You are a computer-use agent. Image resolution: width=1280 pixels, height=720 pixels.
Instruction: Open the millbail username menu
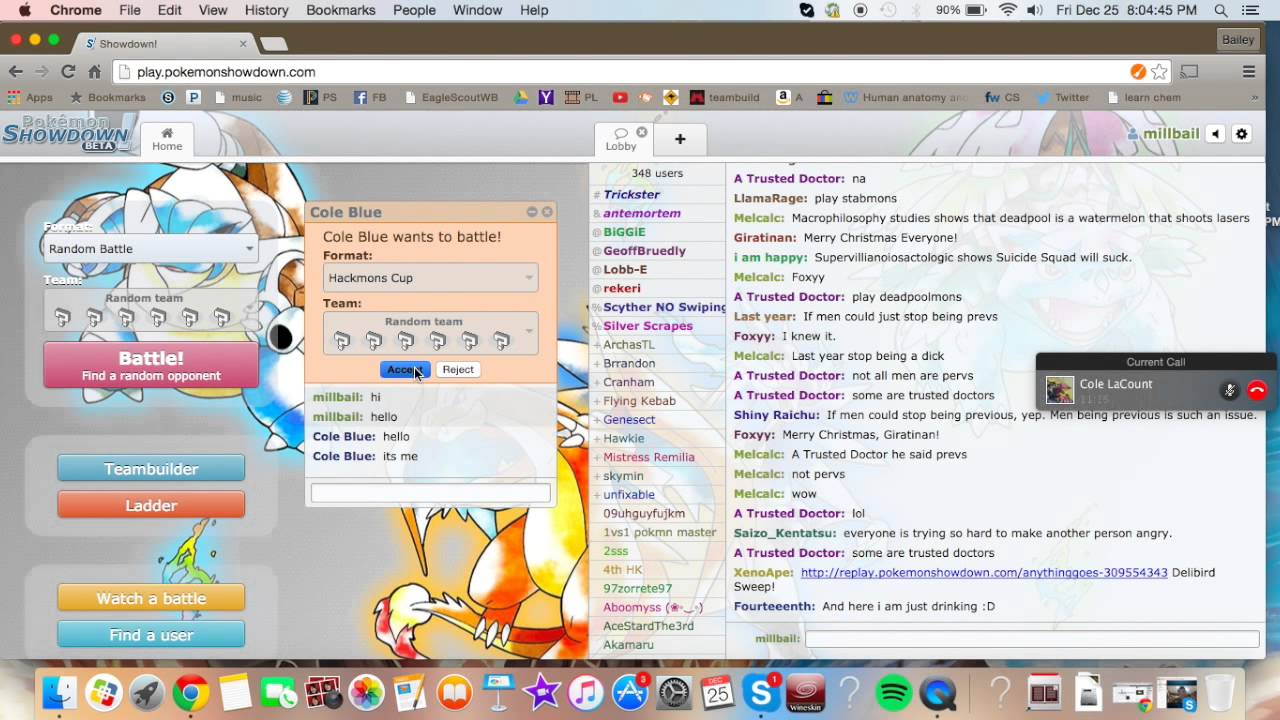tap(1162, 134)
